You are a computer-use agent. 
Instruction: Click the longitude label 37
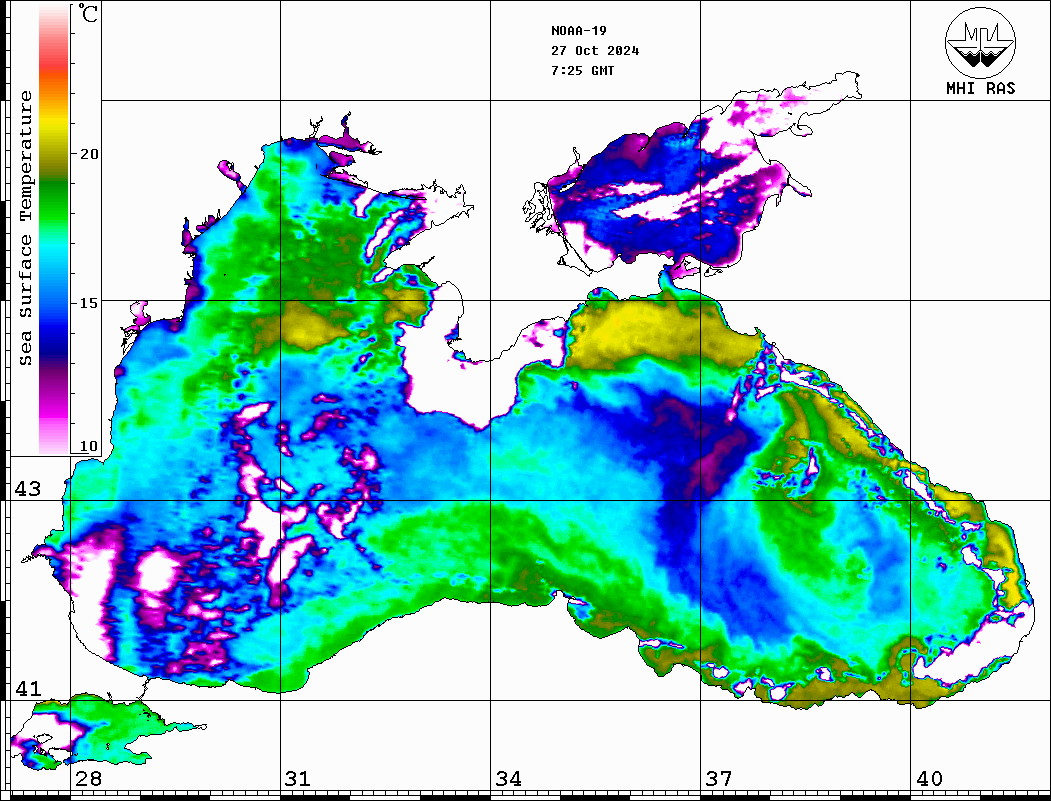[x=719, y=779]
